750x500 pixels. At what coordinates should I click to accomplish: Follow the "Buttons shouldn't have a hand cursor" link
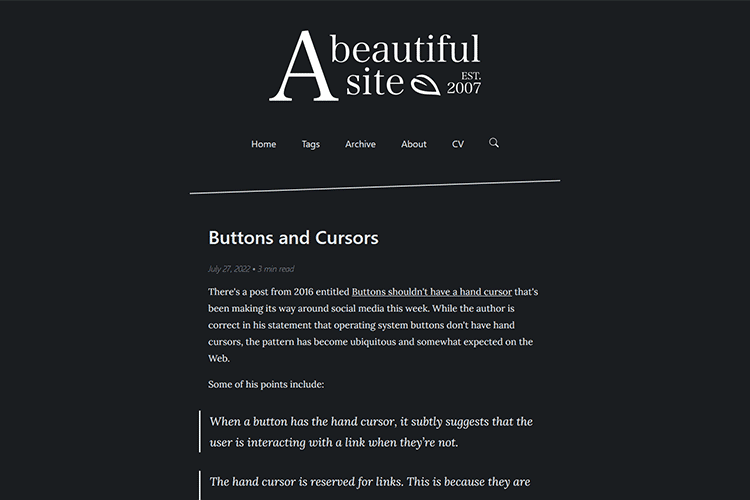[431, 292]
